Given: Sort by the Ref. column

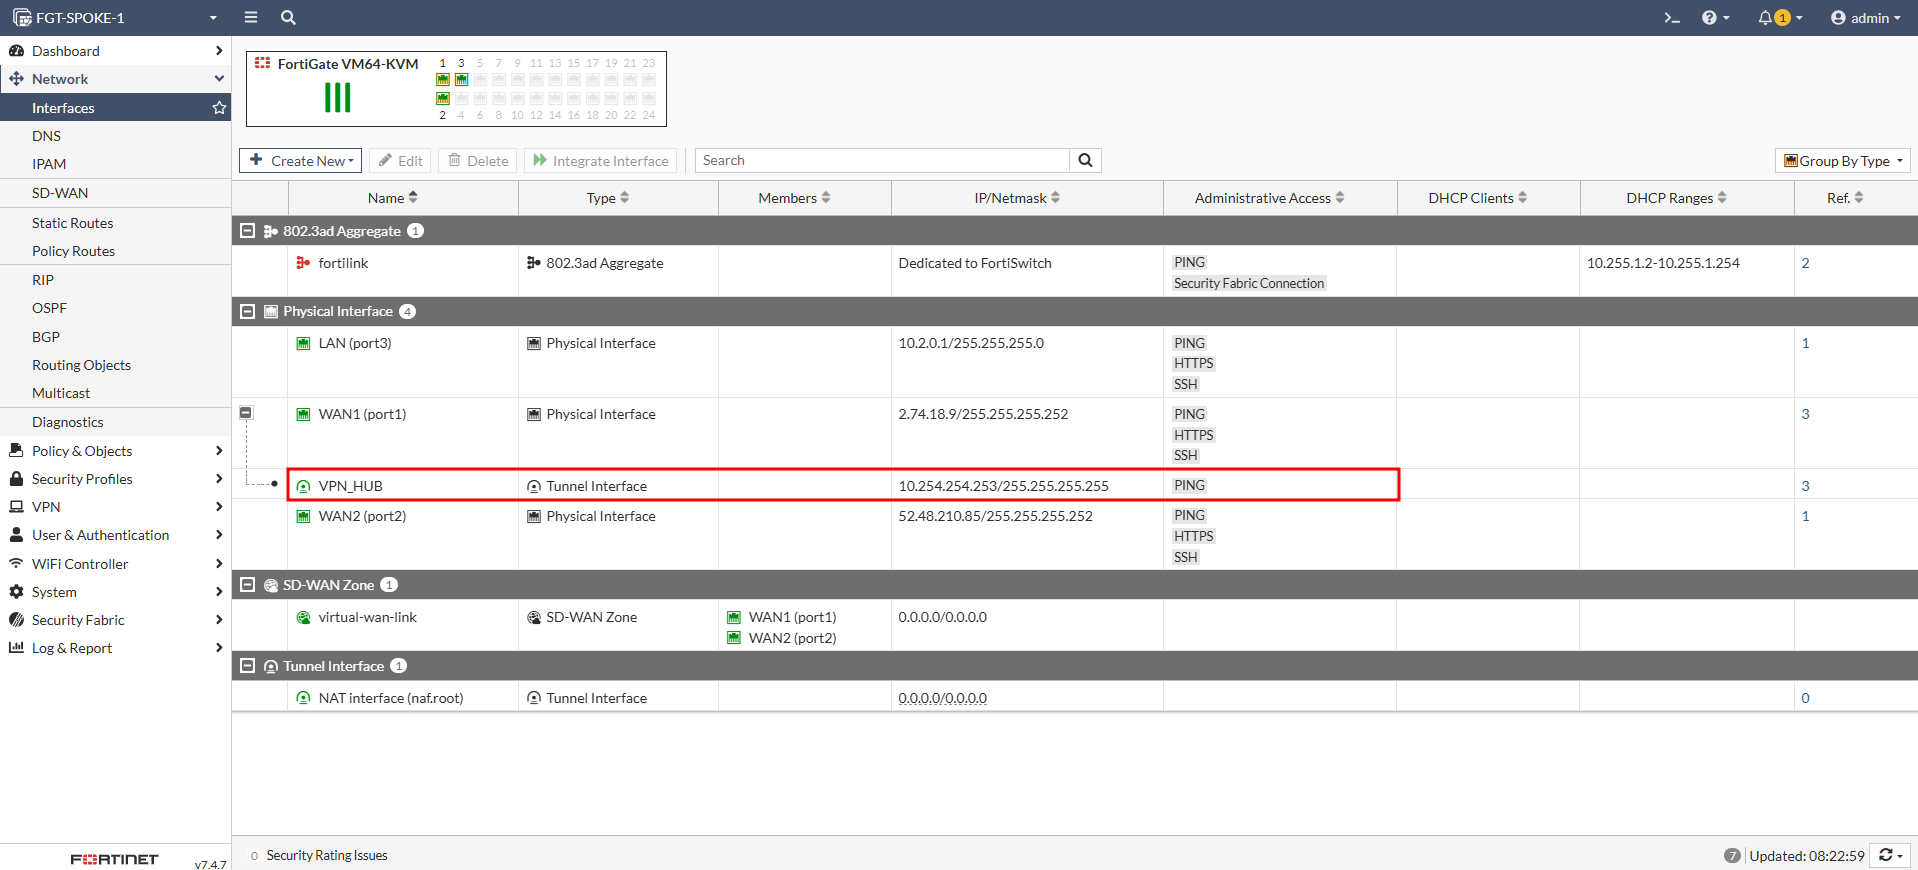Looking at the screenshot, I should [x=1846, y=198].
